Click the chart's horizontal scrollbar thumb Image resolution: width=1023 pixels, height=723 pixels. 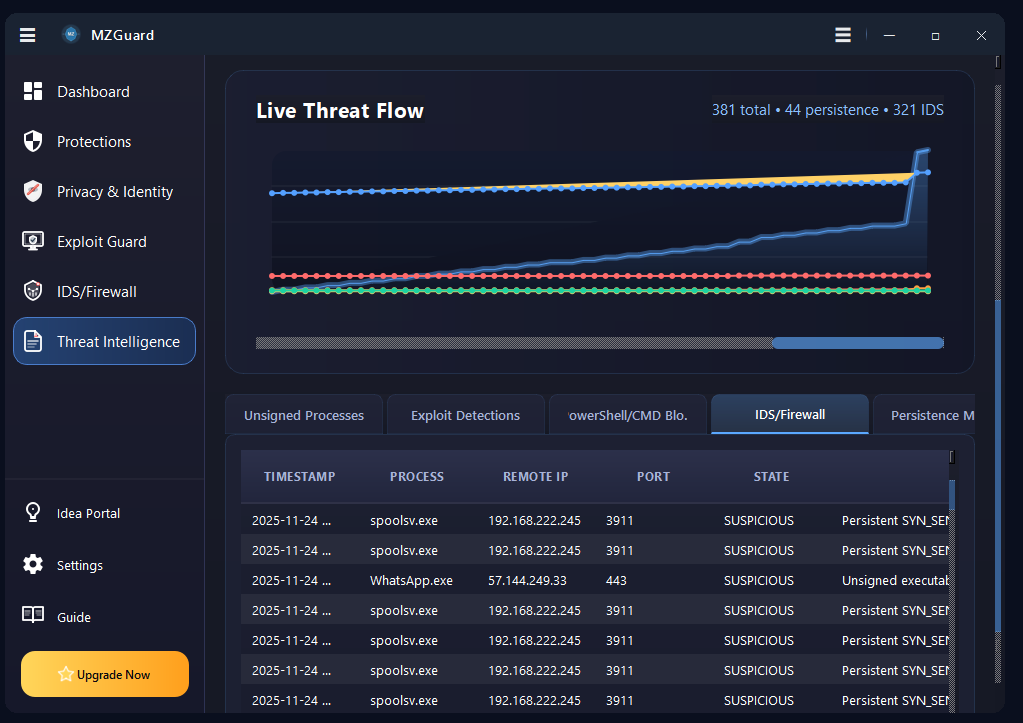857,342
